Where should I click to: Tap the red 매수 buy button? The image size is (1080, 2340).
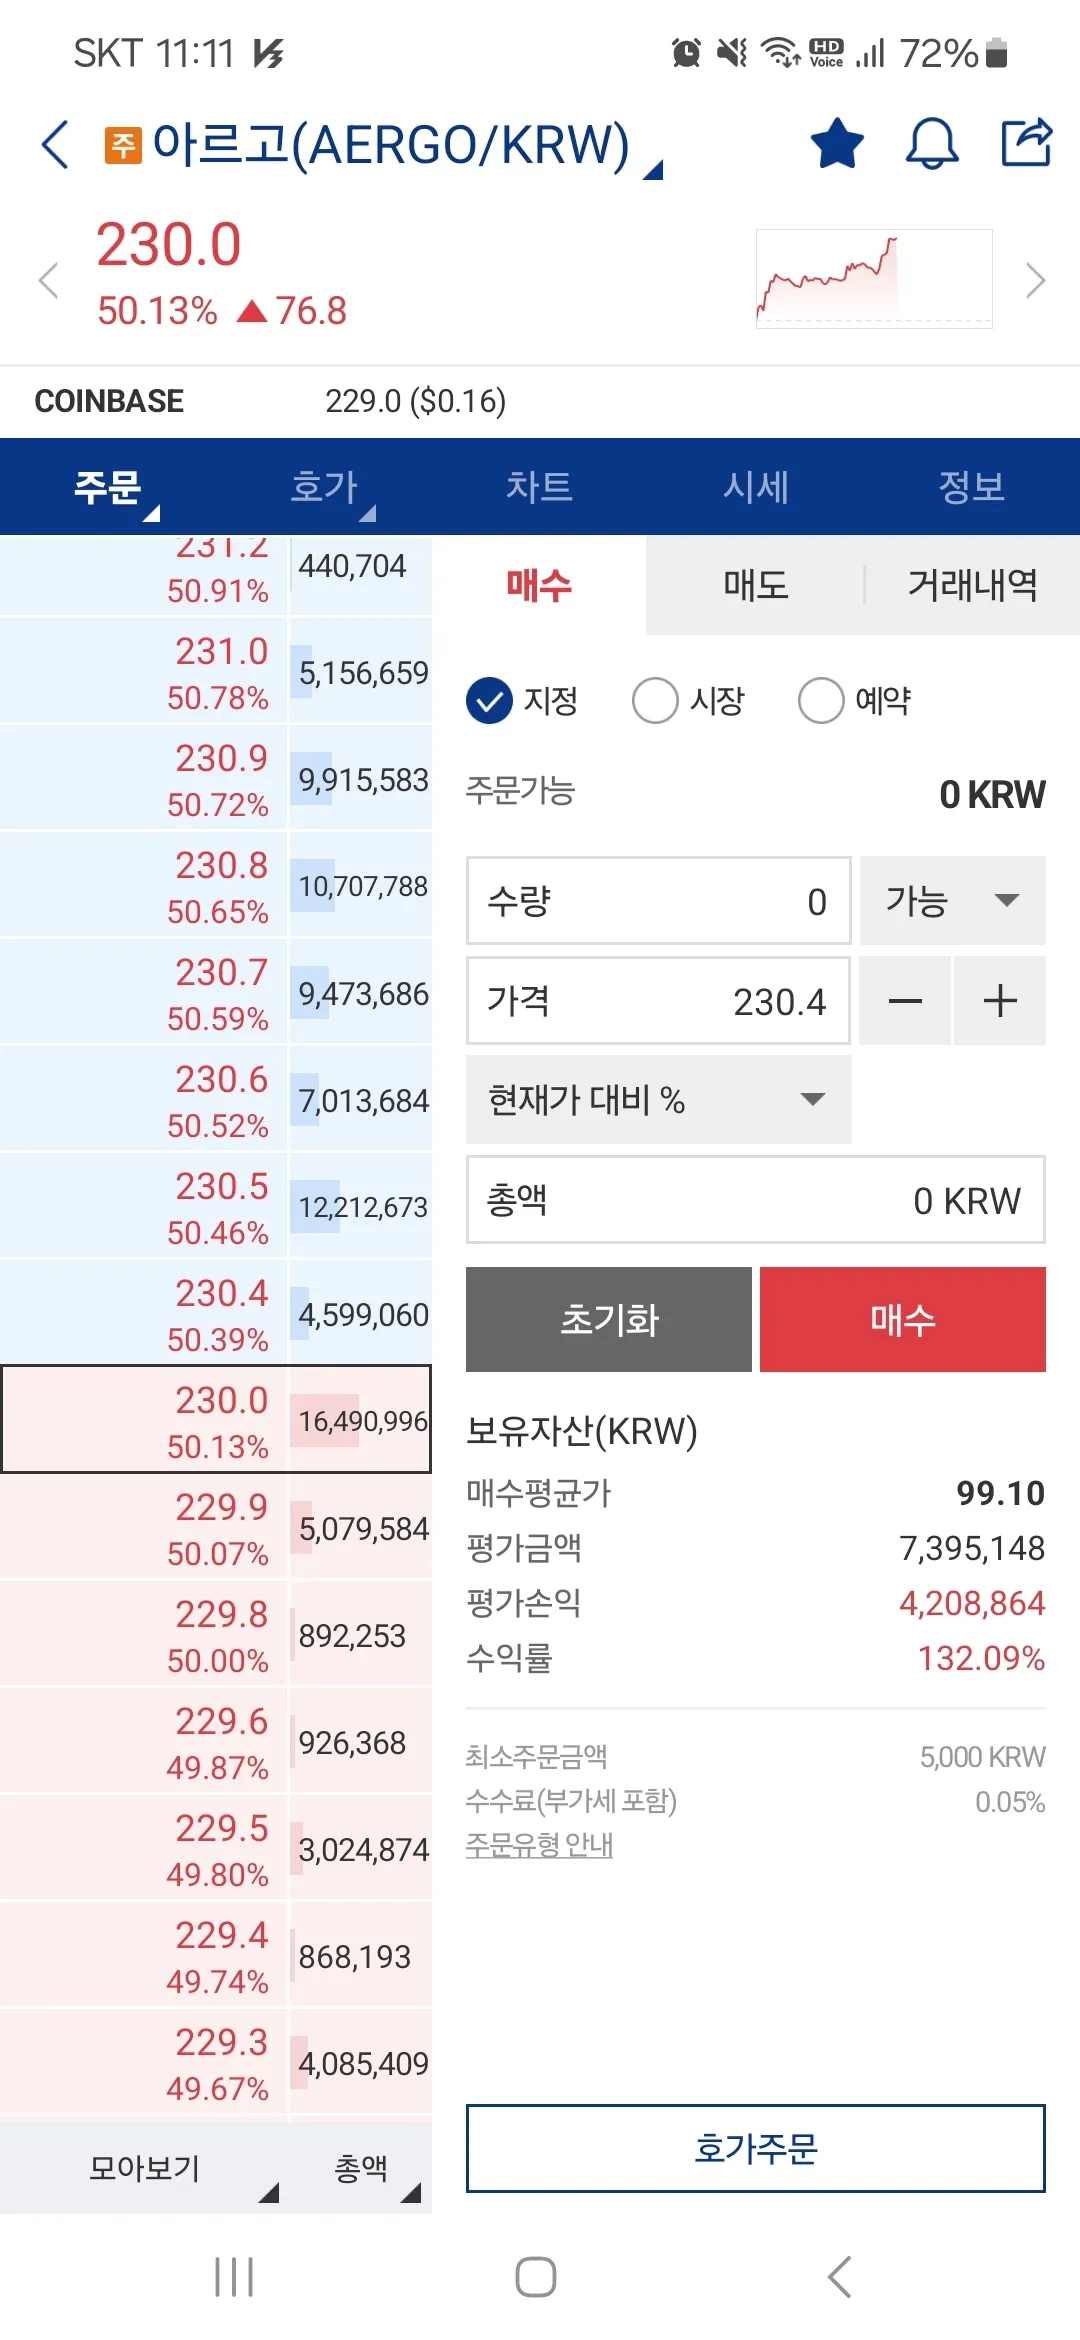click(x=903, y=1319)
